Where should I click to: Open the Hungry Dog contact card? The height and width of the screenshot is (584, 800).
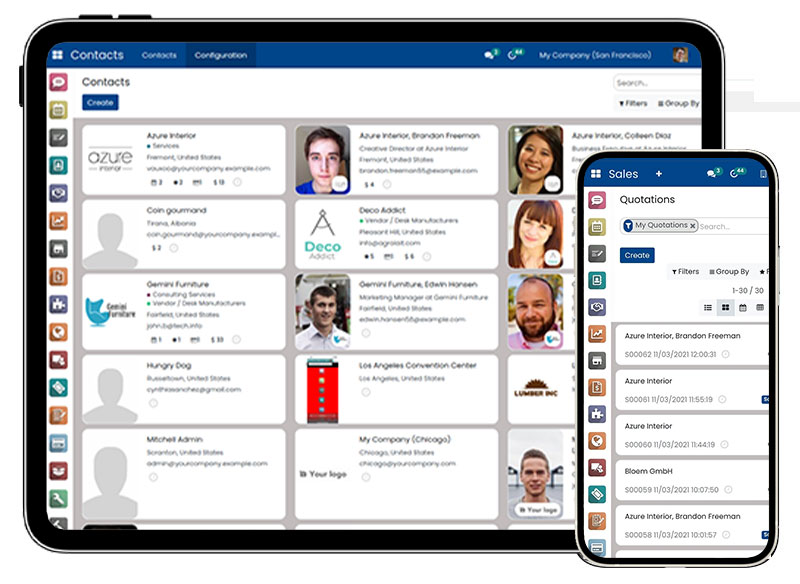[x=184, y=389]
